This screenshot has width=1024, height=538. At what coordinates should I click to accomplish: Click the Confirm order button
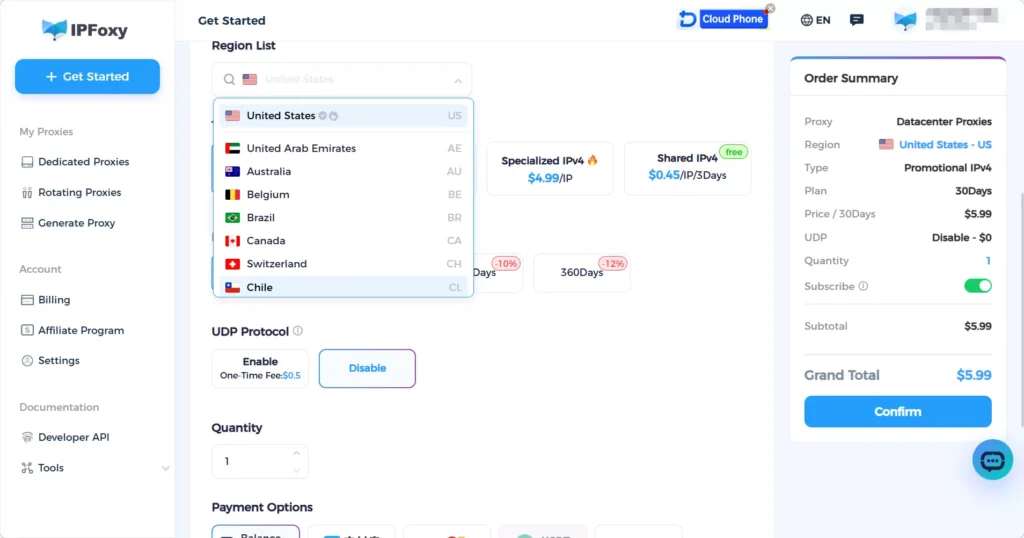897,411
